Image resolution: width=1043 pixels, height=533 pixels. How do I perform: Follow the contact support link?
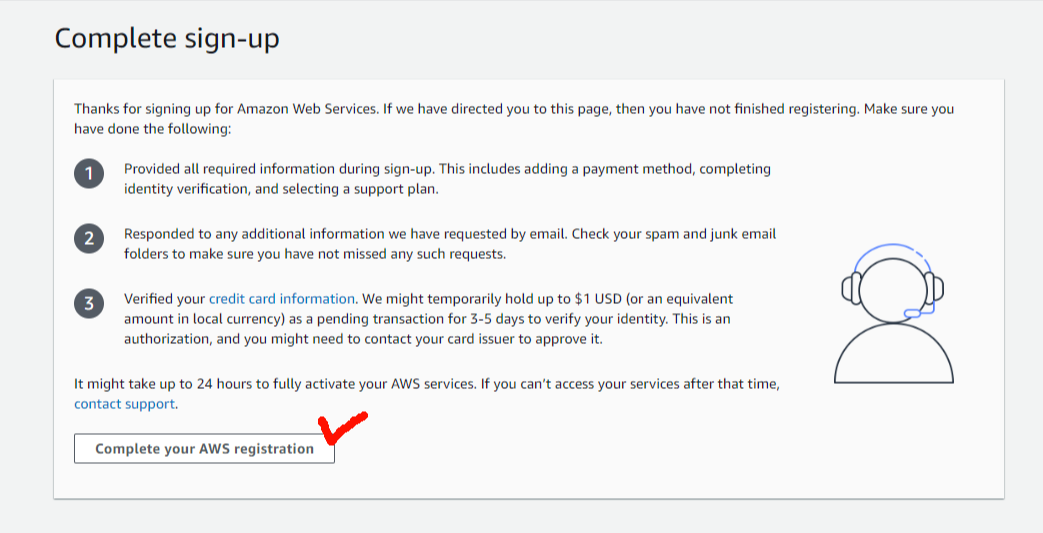(124, 404)
